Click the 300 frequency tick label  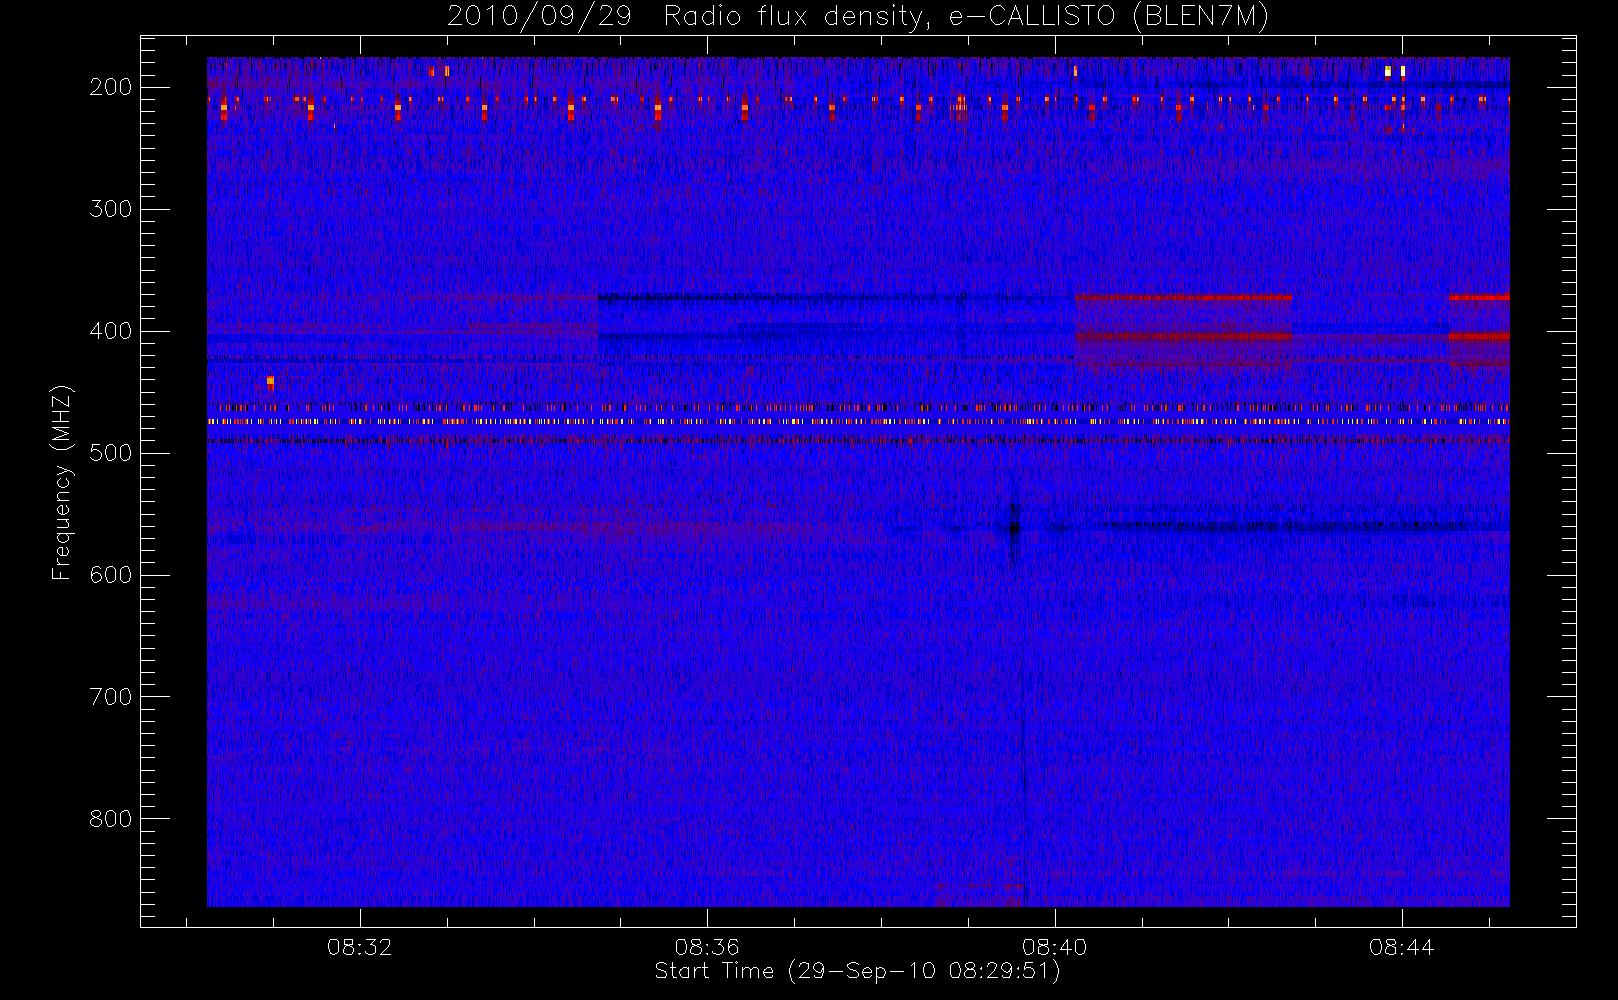click(111, 209)
